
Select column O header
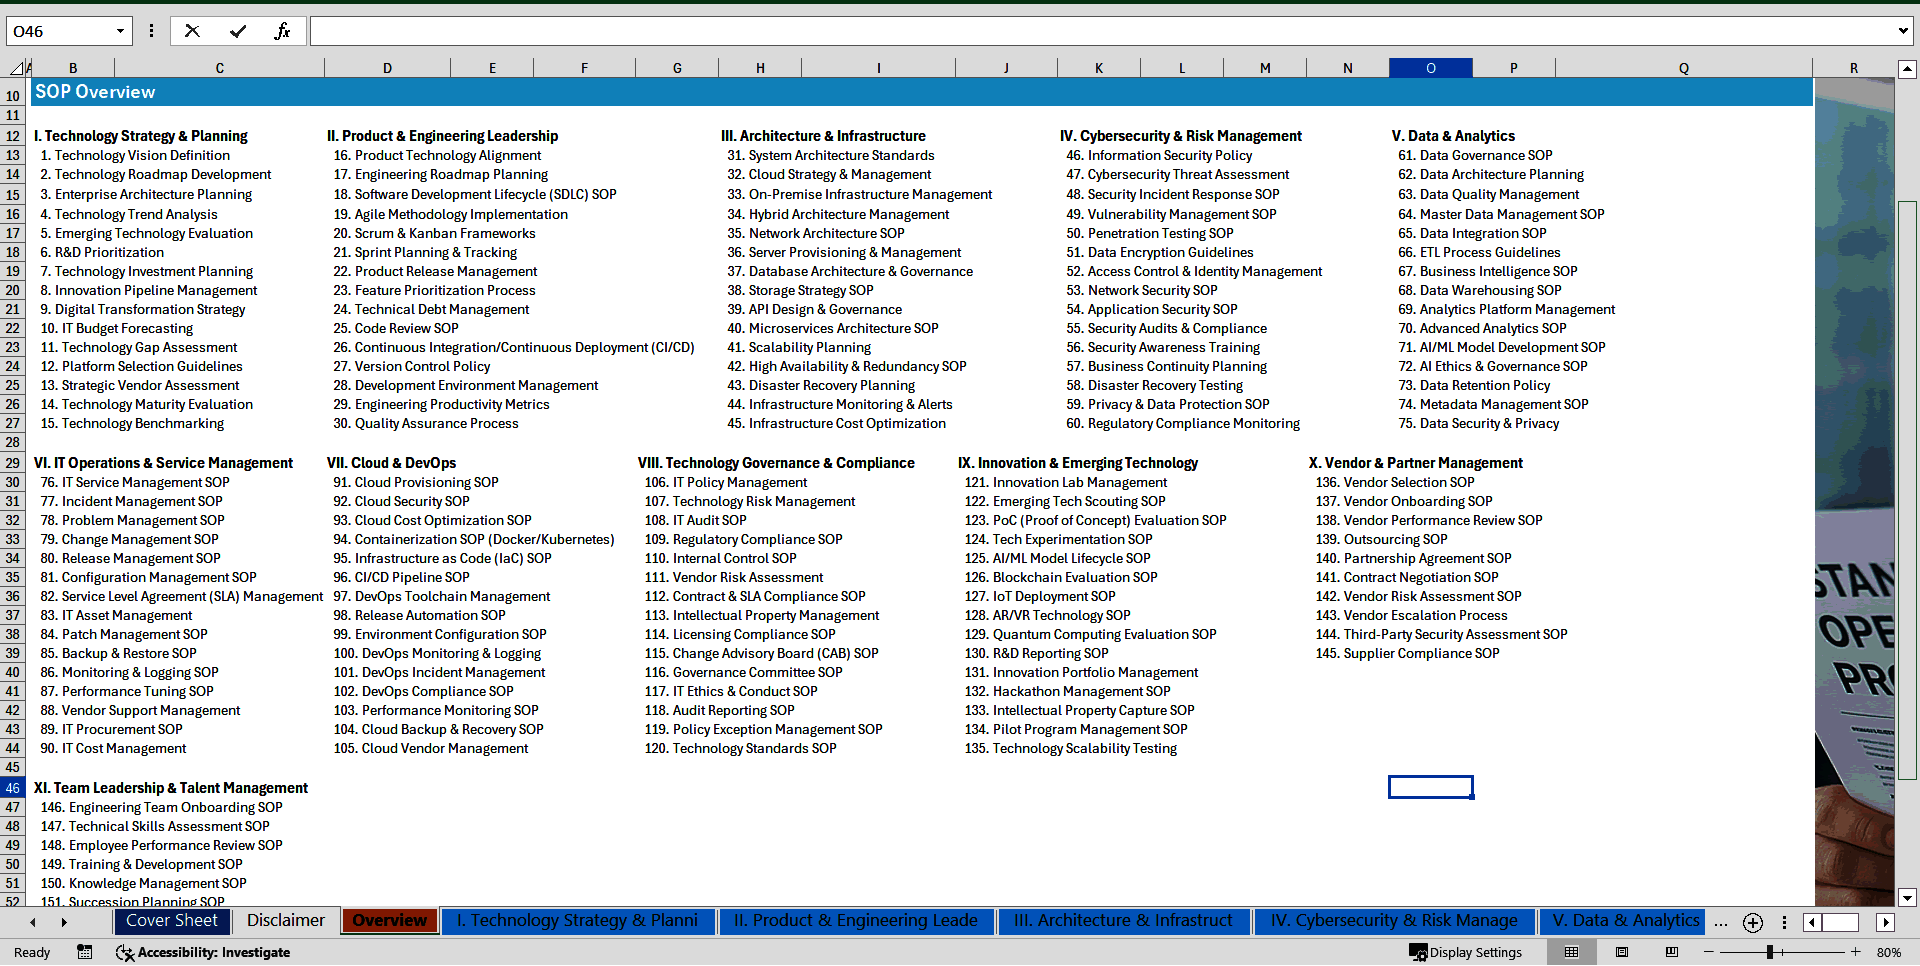(1430, 68)
